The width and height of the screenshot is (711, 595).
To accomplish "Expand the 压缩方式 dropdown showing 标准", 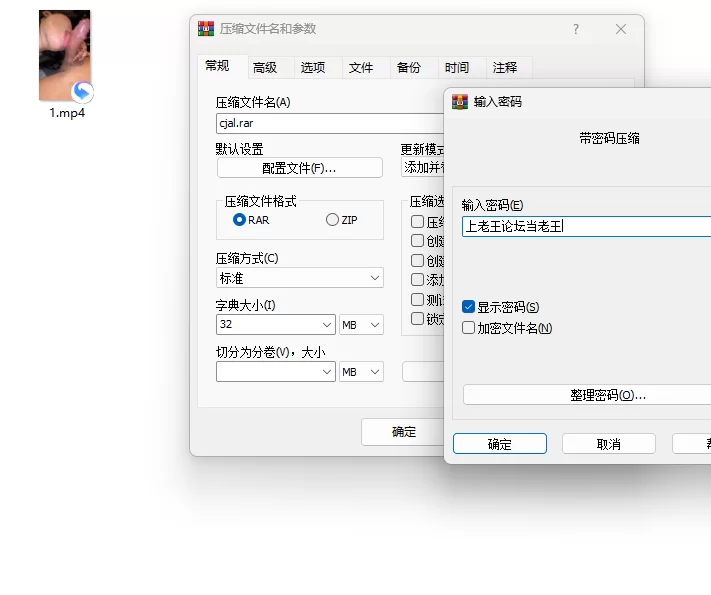I will [x=300, y=278].
